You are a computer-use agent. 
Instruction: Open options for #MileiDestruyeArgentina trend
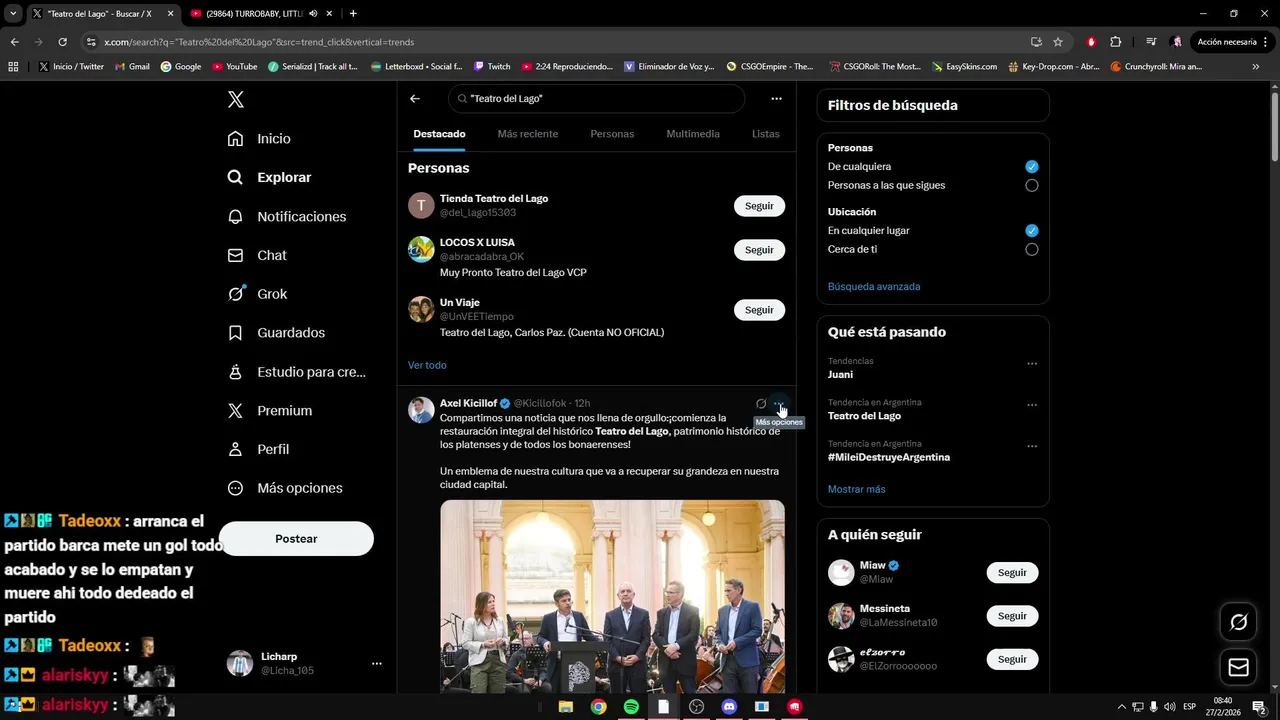point(1032,446)
